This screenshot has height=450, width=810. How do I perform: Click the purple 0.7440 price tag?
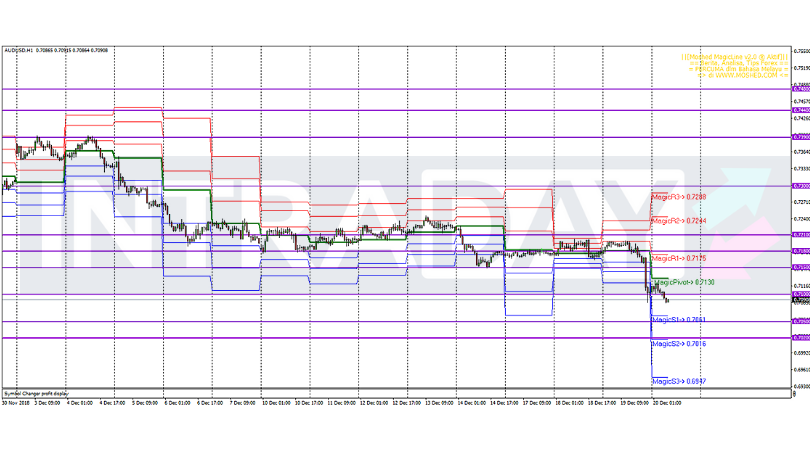[801, 110]
